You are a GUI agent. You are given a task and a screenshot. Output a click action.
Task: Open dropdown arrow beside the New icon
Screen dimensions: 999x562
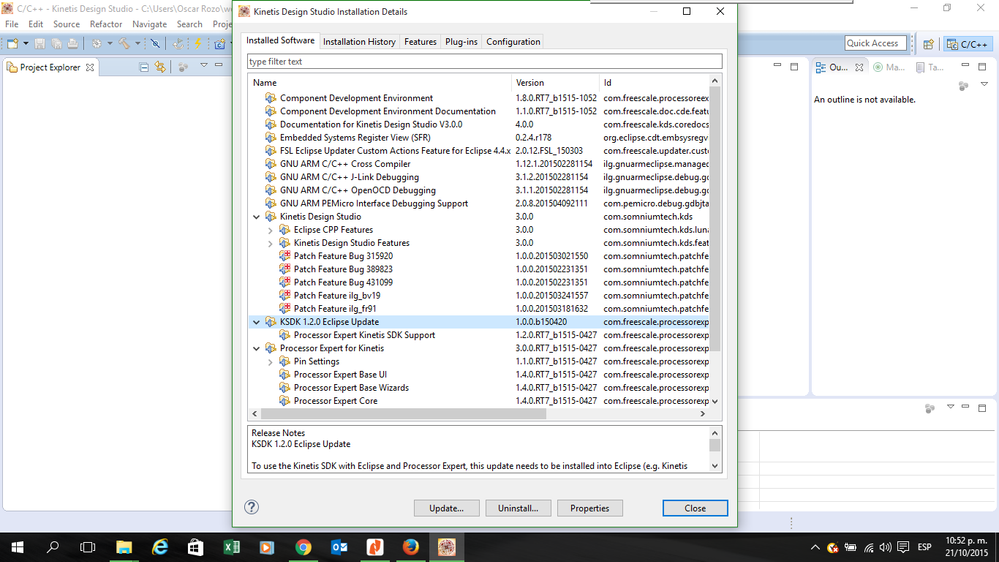point(25,43)
